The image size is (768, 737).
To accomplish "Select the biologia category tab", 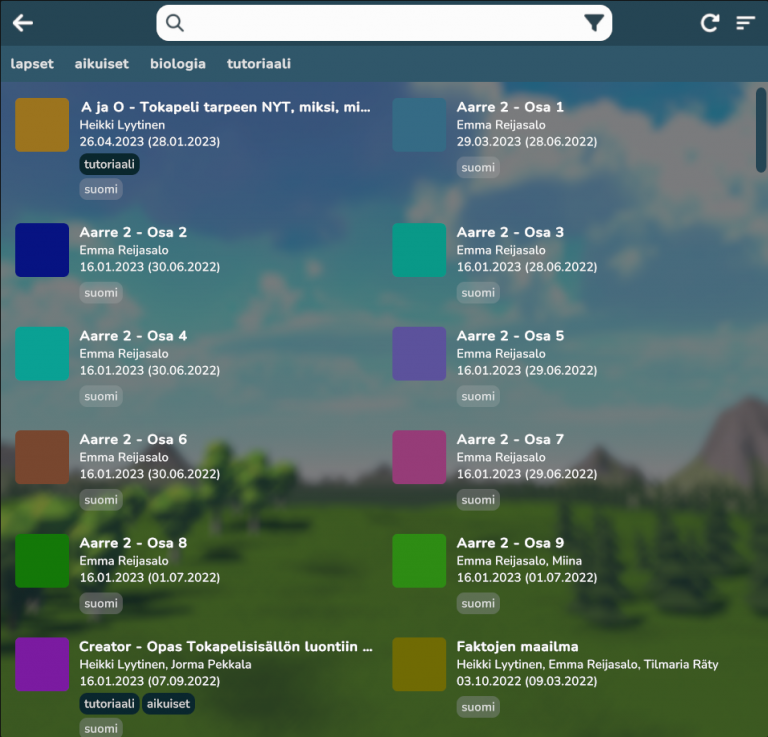I will (178, 64).
